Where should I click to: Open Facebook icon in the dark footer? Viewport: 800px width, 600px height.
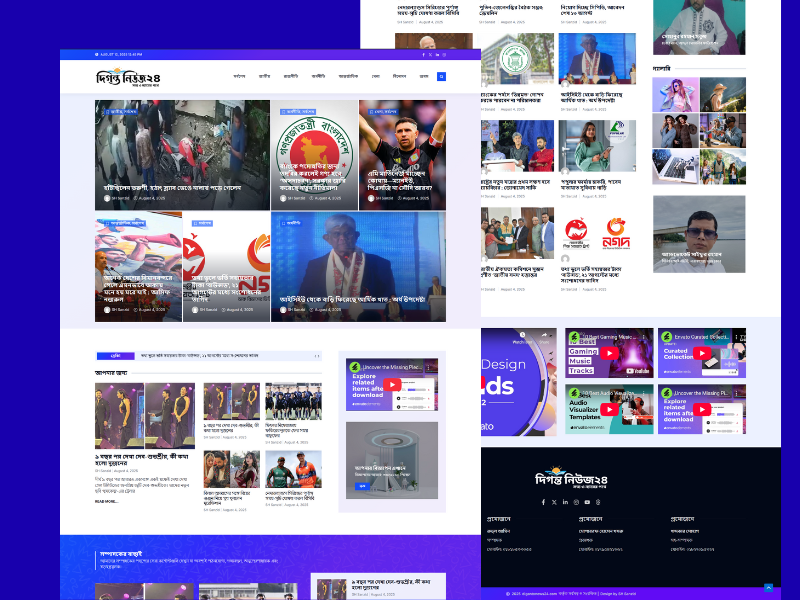pos(543,502)
